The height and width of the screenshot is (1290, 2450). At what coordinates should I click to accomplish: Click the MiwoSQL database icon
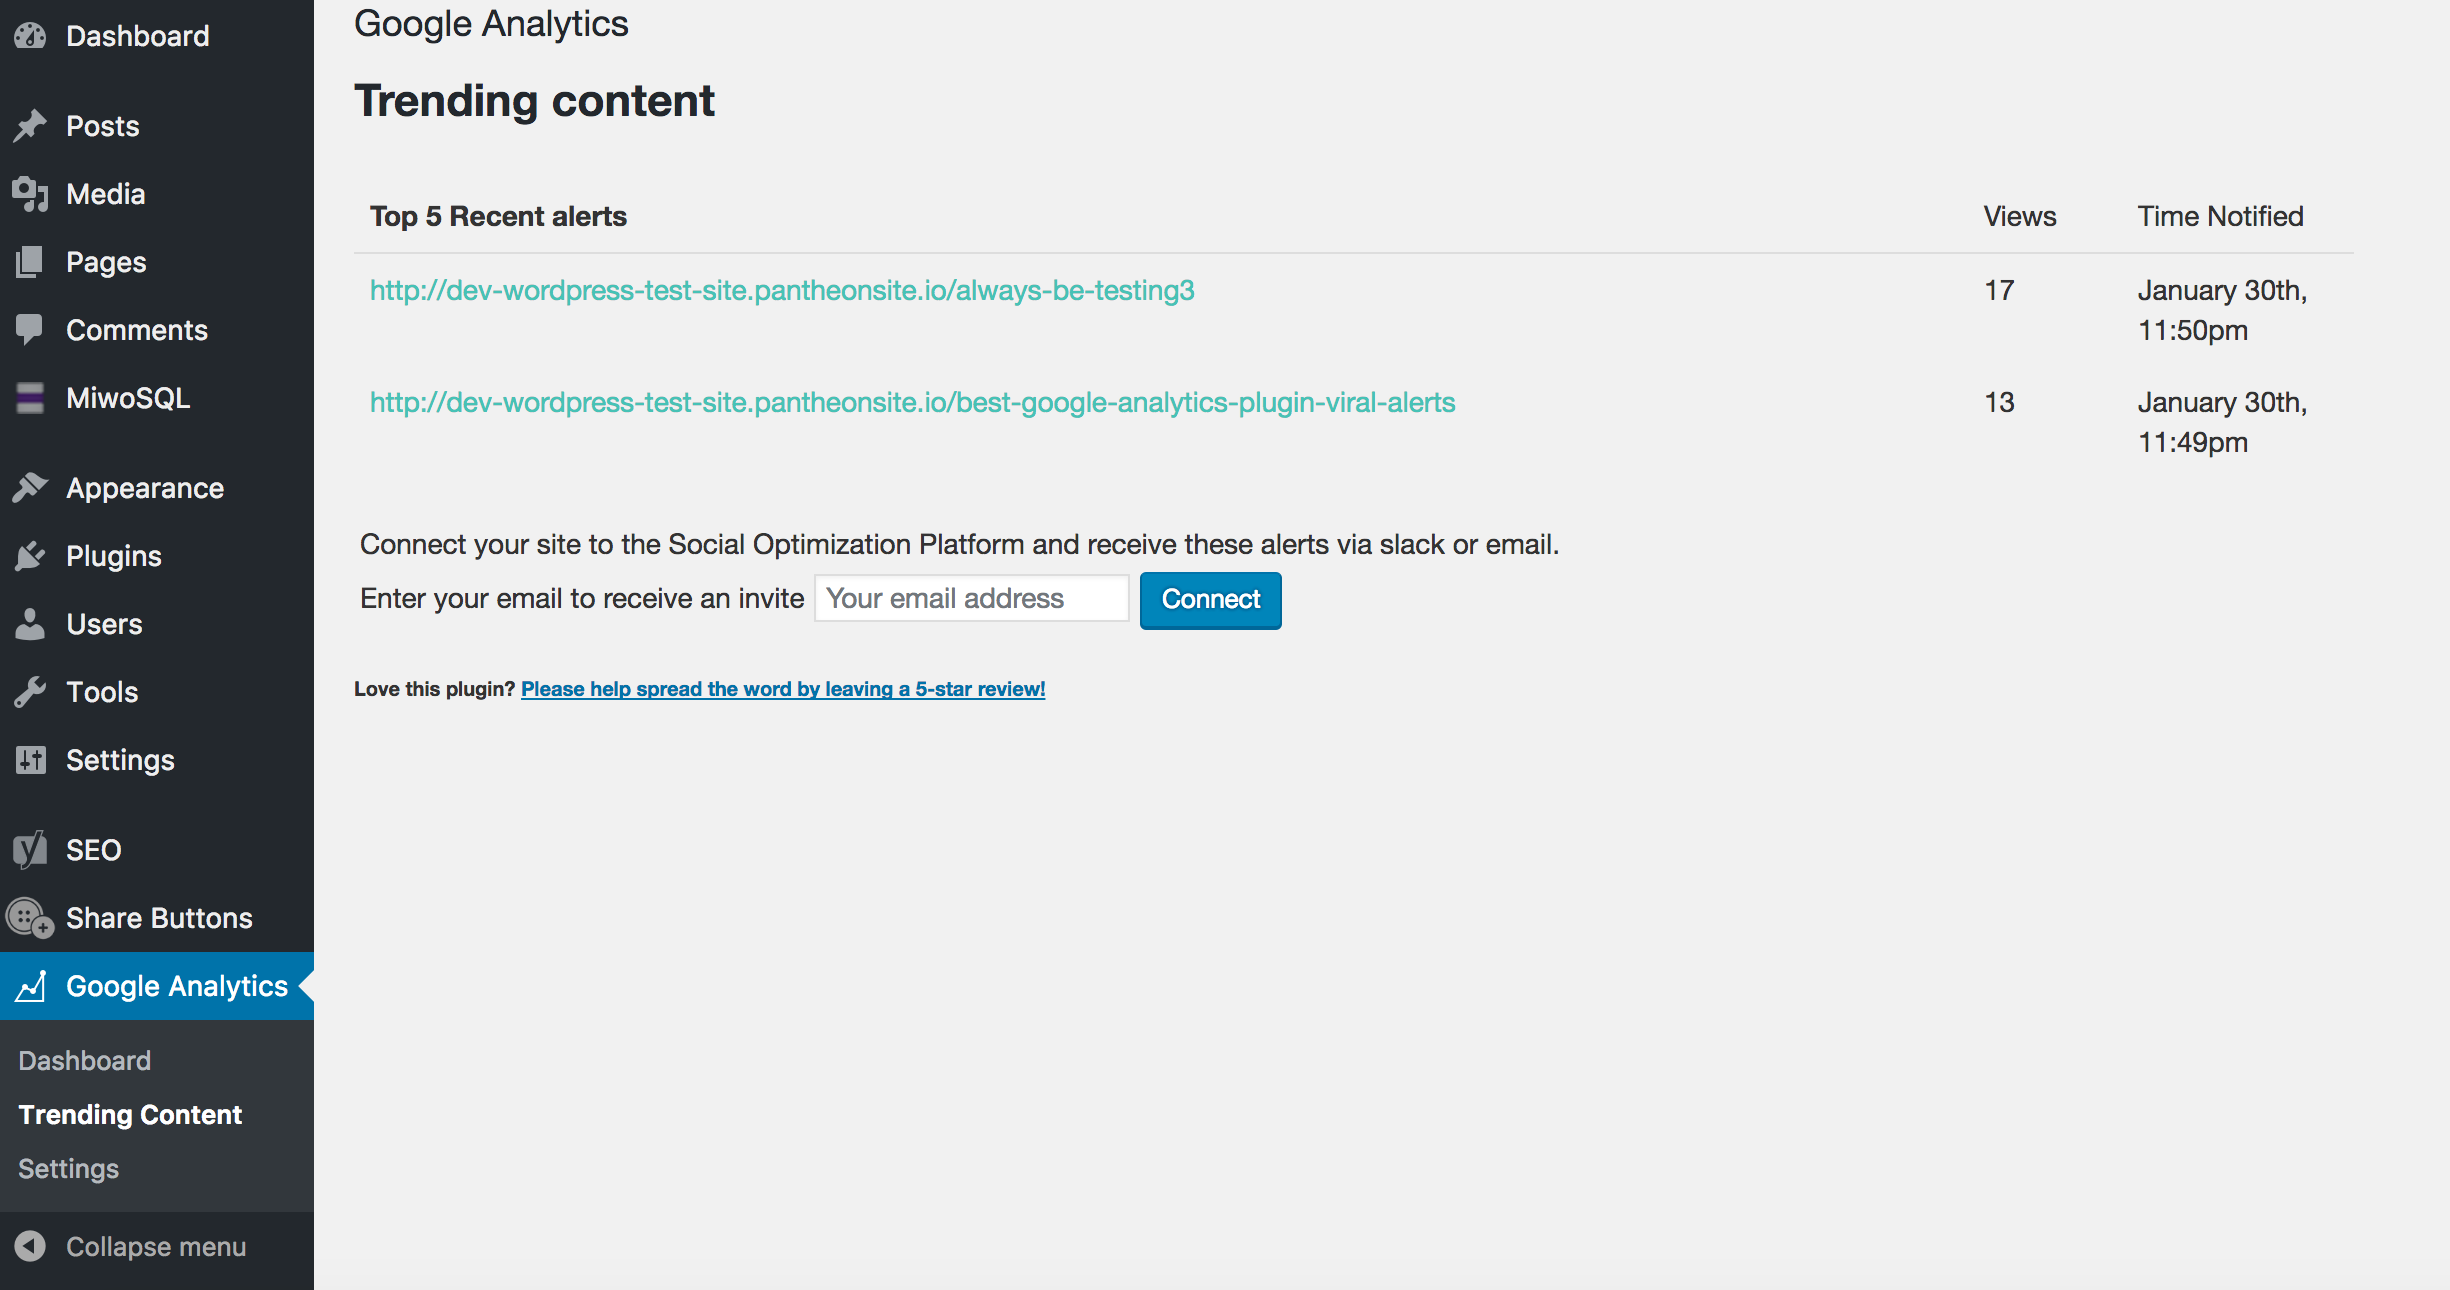(30, 398)
